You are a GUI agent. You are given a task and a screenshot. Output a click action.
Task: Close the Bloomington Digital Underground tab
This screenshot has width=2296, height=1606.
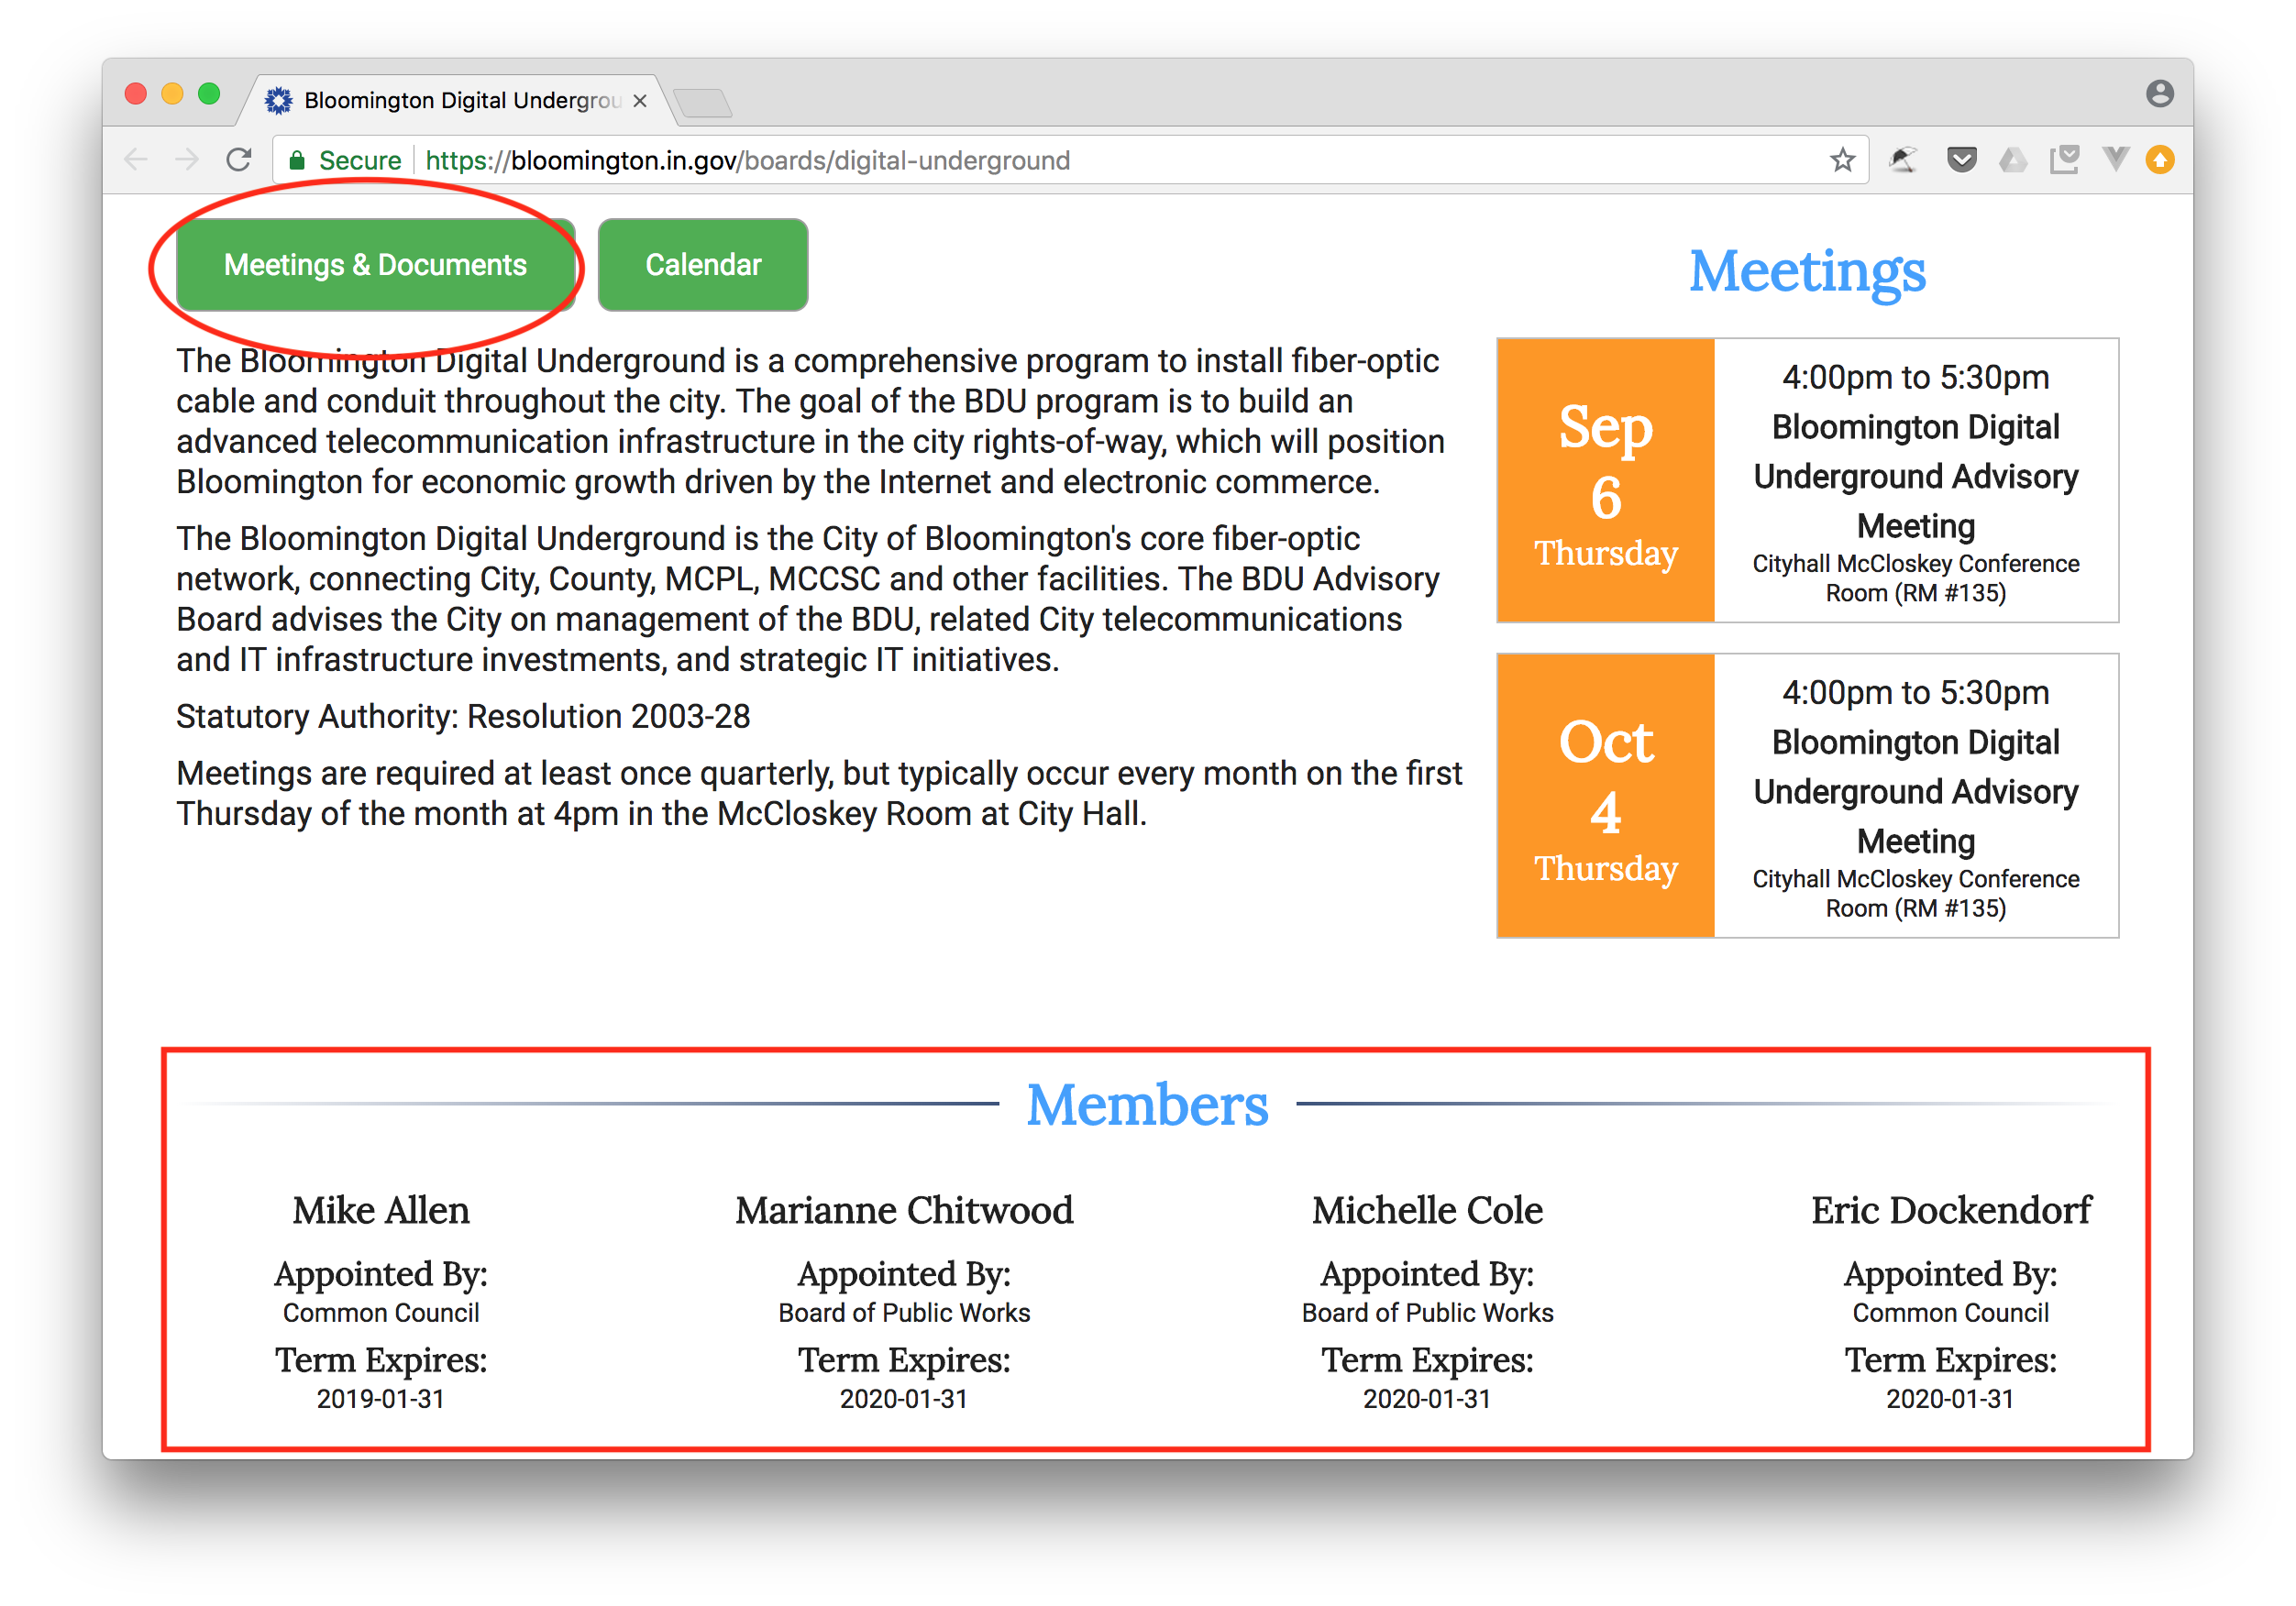point(640,101)
